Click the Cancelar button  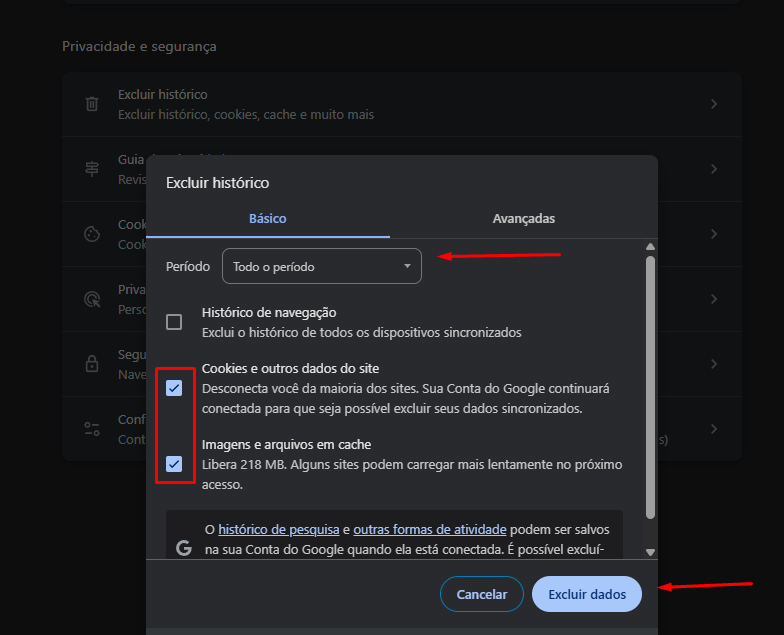(481, 594)
